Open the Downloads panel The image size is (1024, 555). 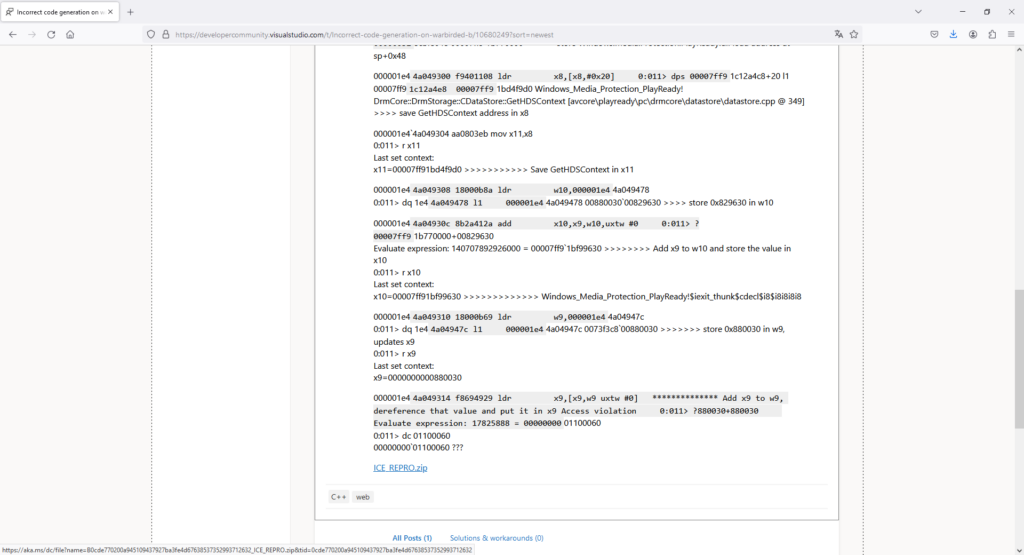953,34
